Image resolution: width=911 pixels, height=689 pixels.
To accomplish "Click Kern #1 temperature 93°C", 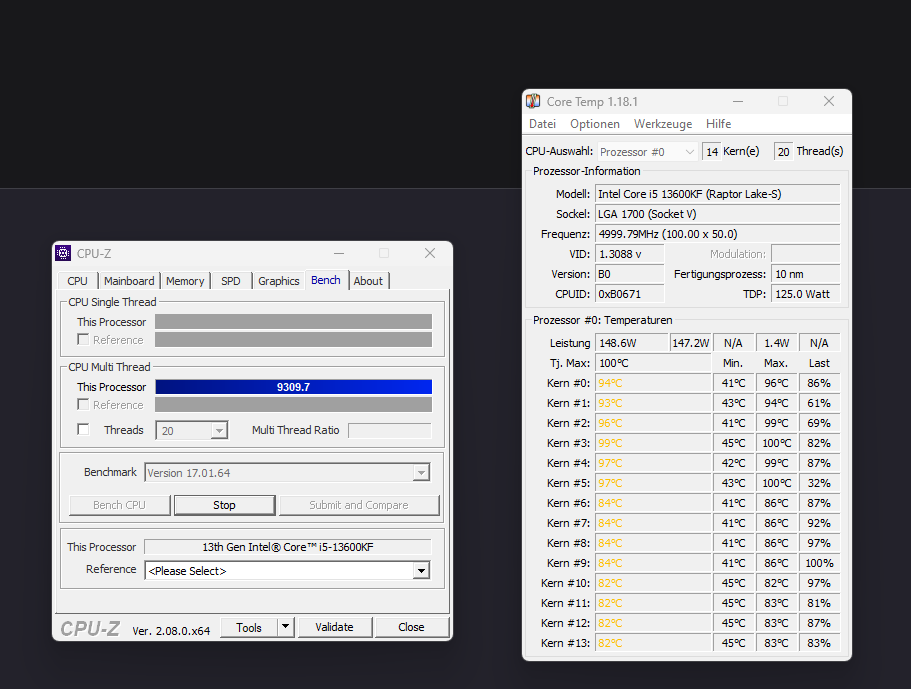I will tap(653, 403).
